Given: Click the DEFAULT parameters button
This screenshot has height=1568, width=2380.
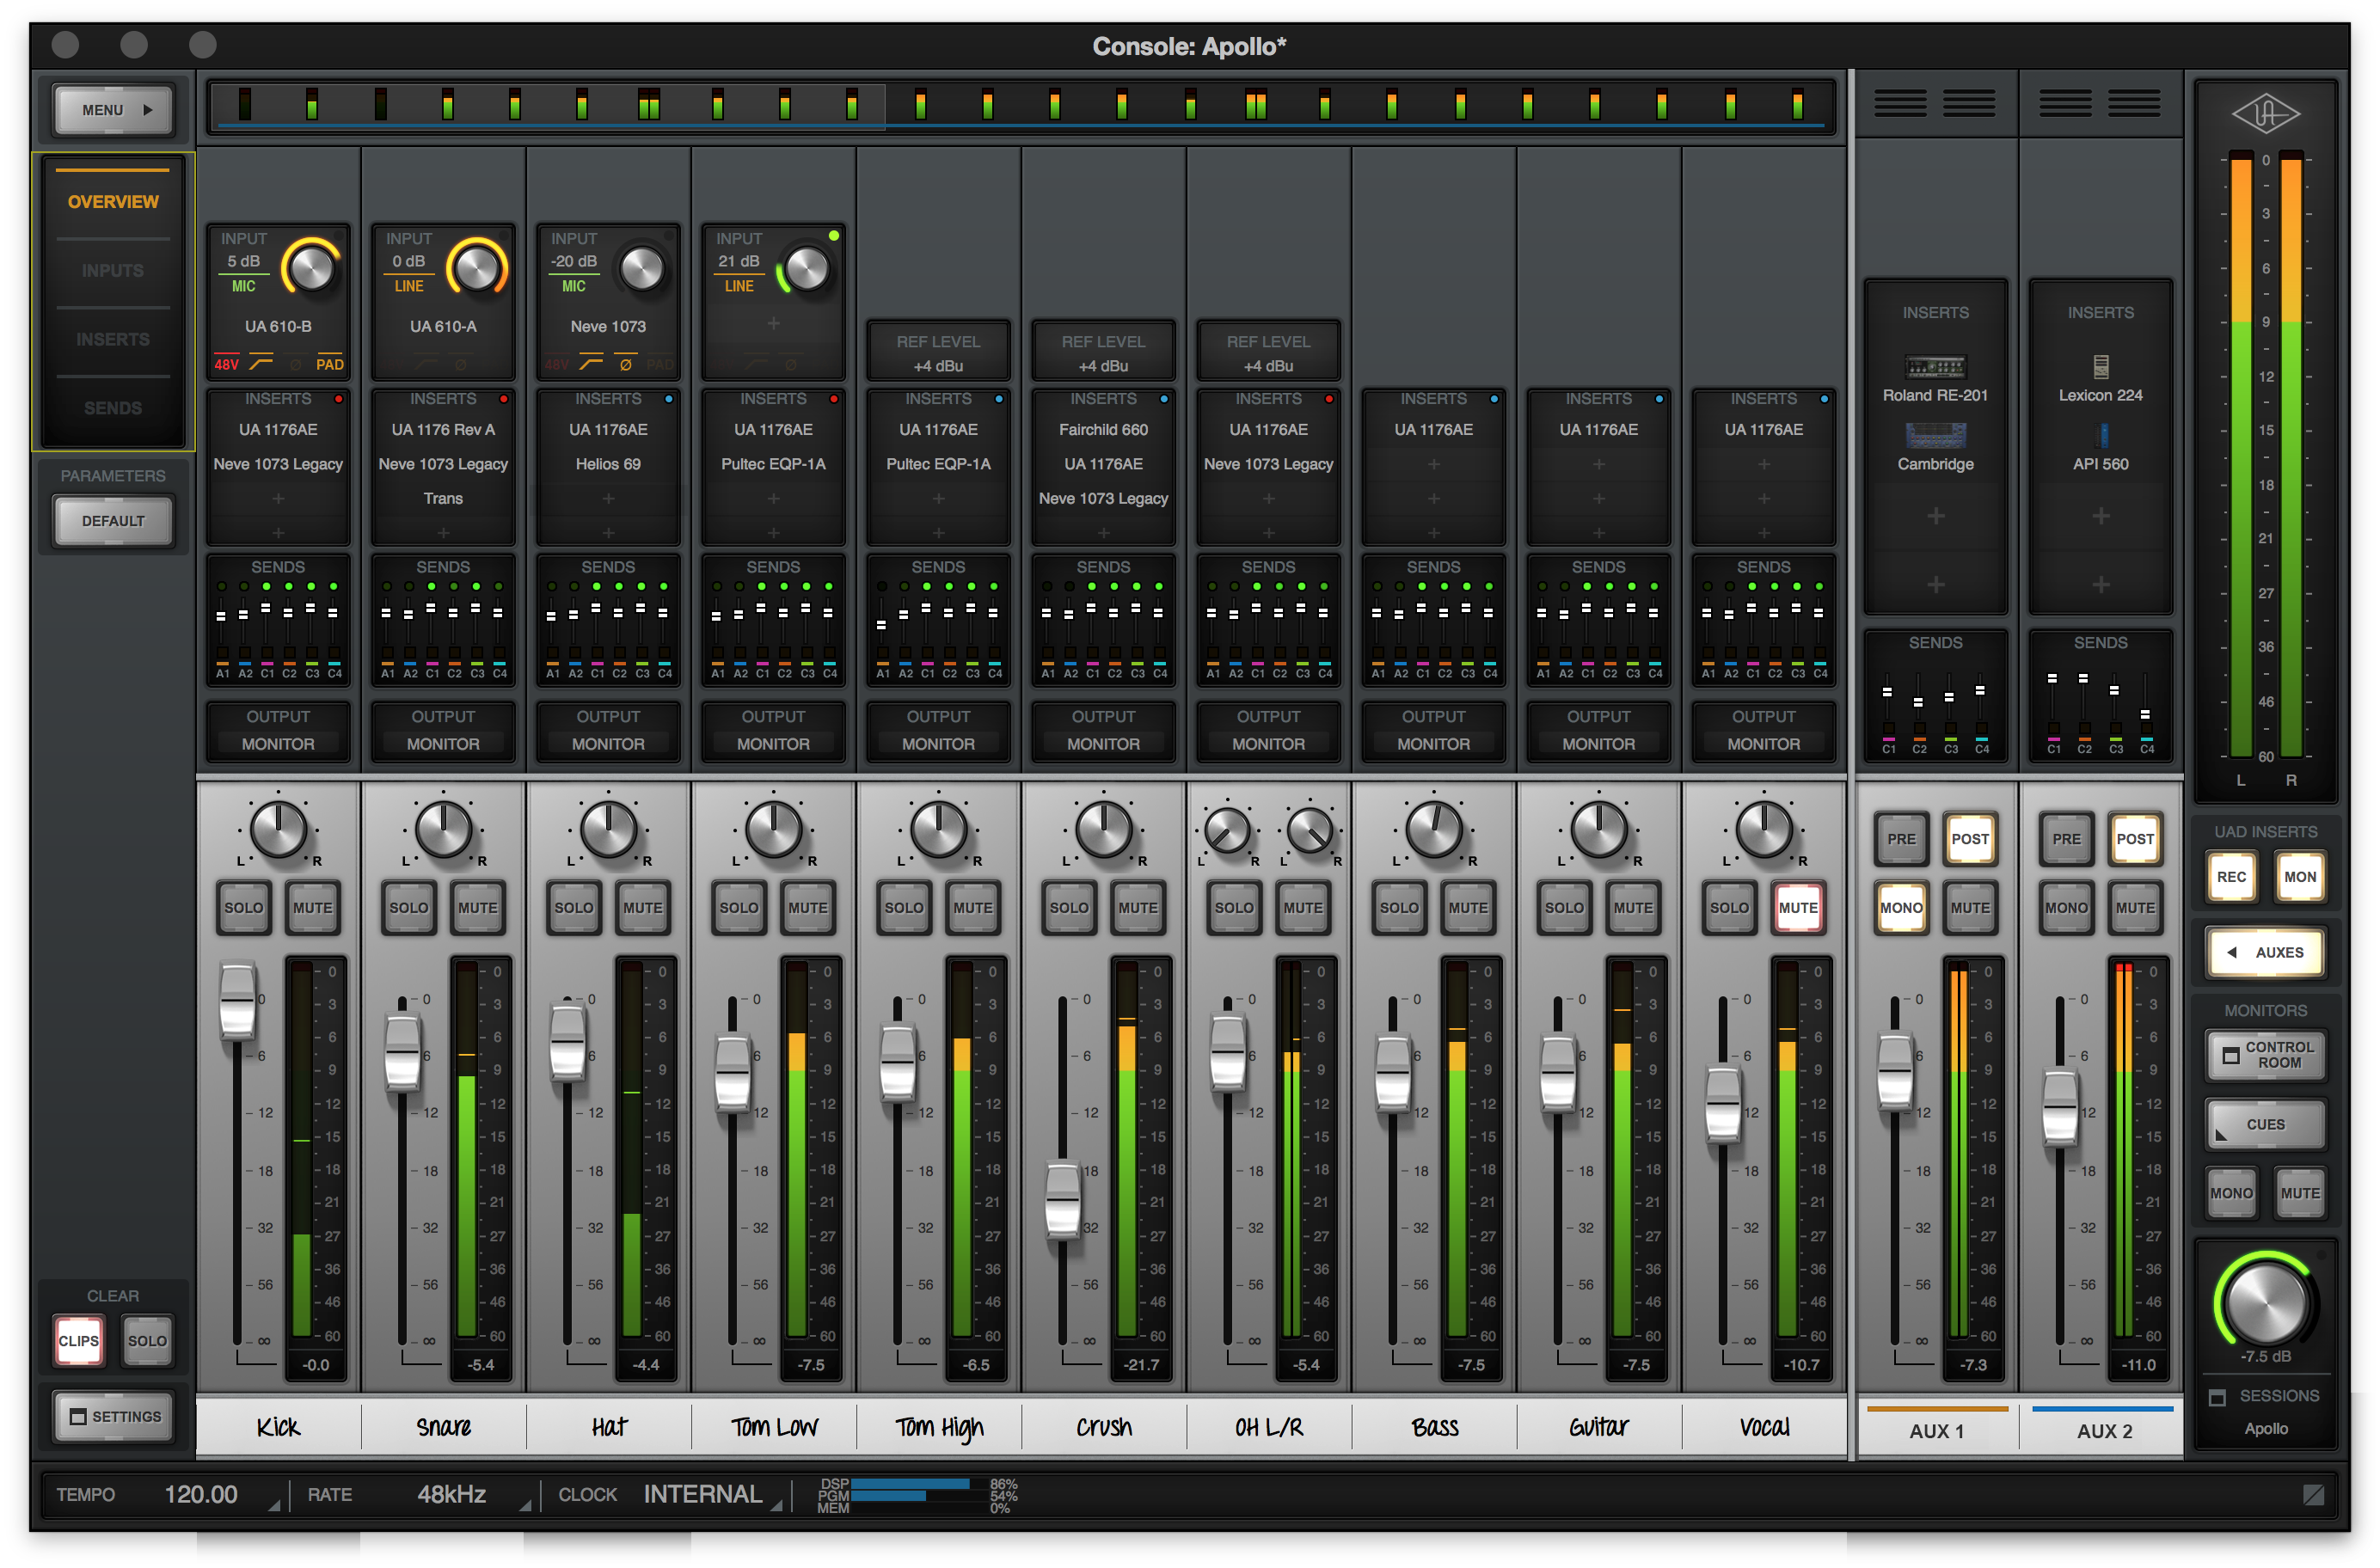Looking at the screenshot, I should tap(113, 521).
